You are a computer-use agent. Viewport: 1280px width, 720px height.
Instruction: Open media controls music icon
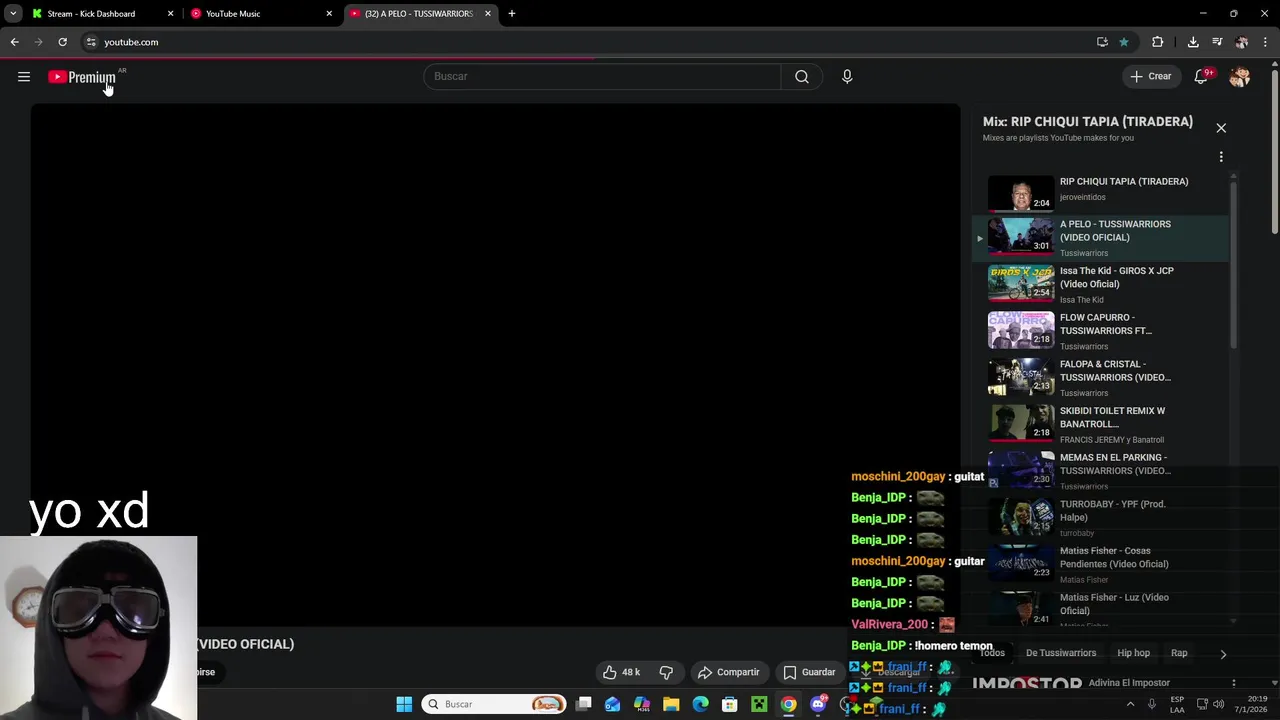pyautogui.click(x=1217, y=42)
